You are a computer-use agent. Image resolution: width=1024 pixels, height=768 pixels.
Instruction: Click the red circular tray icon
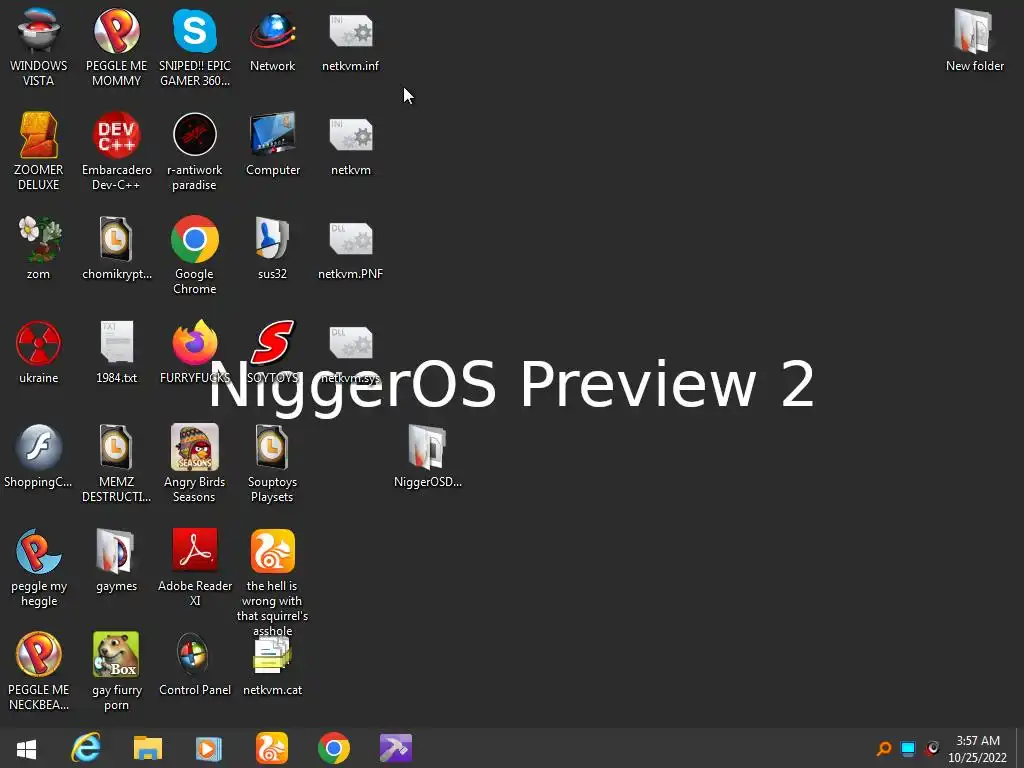pyautogui.click(x=932, y=748)
